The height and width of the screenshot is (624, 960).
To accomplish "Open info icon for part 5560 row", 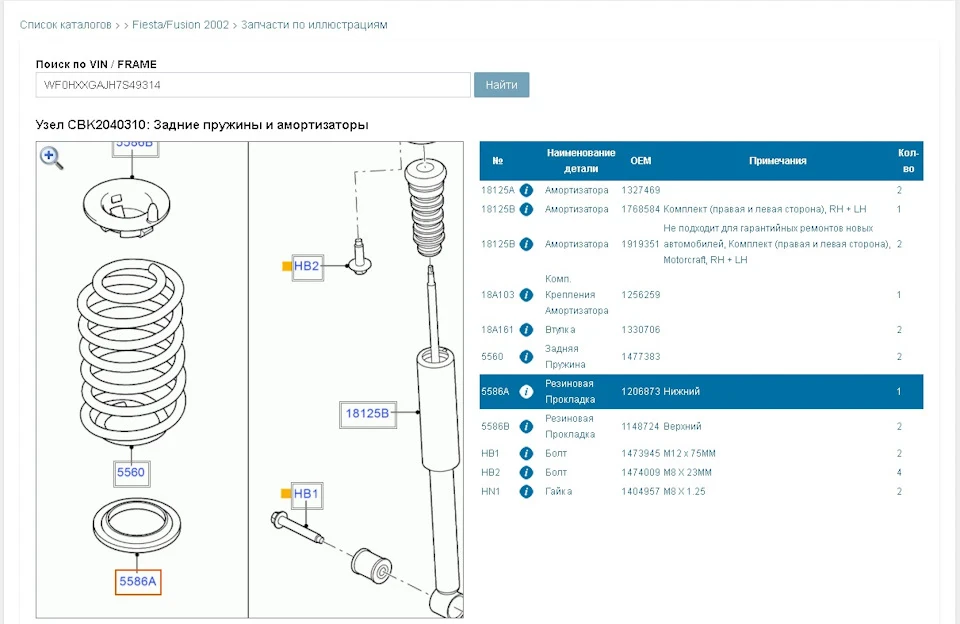I will [526, 357].
